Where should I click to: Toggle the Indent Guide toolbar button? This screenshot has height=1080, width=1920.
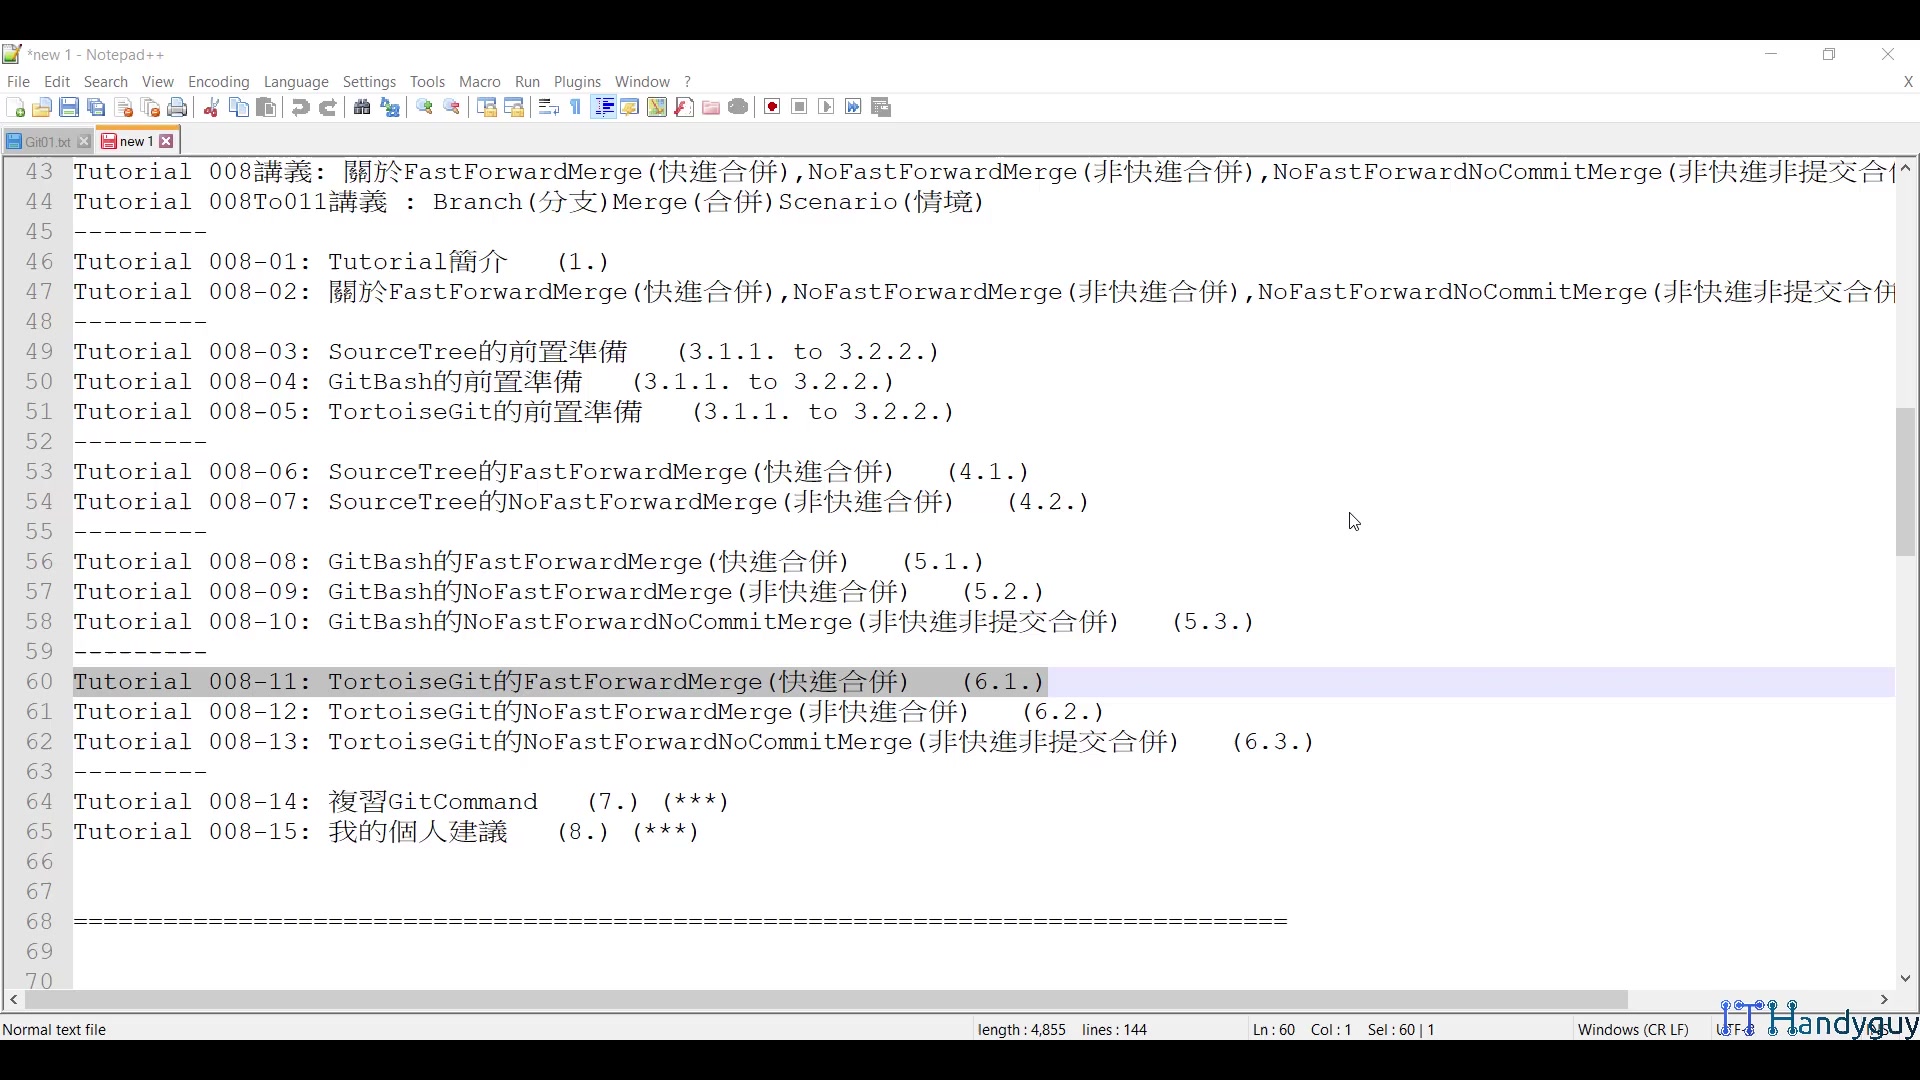click(603, 108)
